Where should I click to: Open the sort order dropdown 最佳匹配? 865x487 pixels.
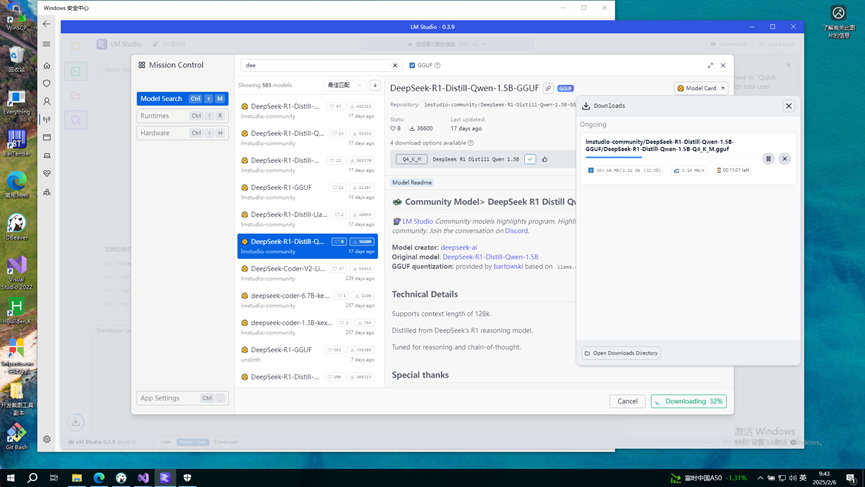tap(345, 85)
